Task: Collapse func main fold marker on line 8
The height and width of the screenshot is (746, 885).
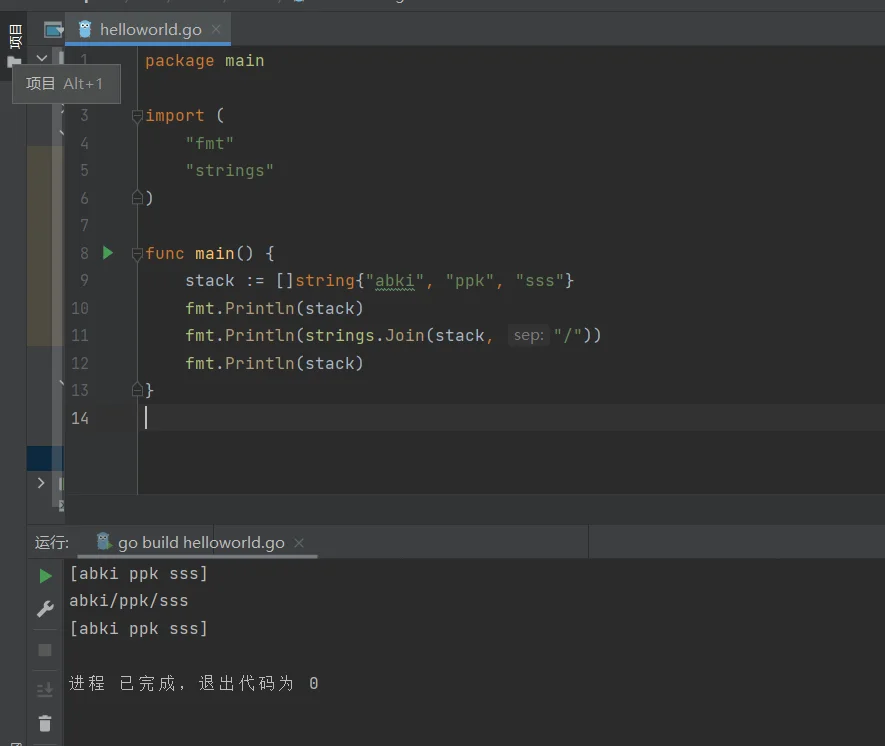Action: [x=137, y=254]
